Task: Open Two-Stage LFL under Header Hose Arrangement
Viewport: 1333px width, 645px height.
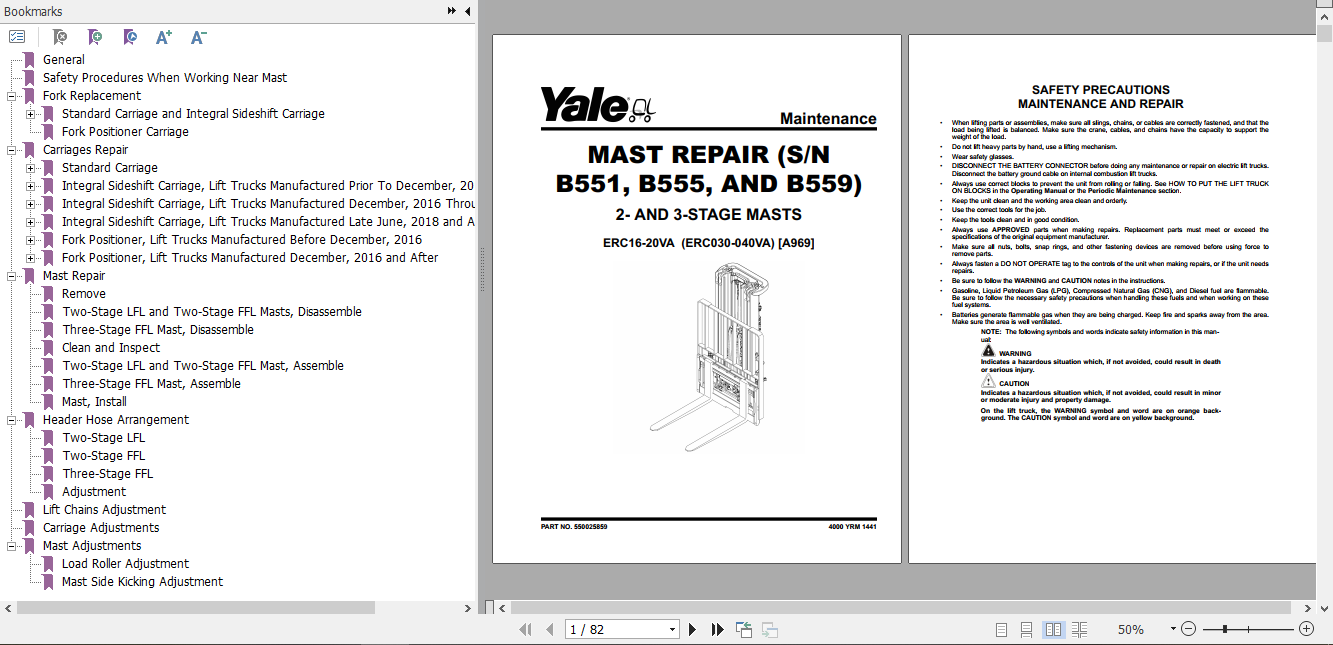Action: (x=103, y=438)
